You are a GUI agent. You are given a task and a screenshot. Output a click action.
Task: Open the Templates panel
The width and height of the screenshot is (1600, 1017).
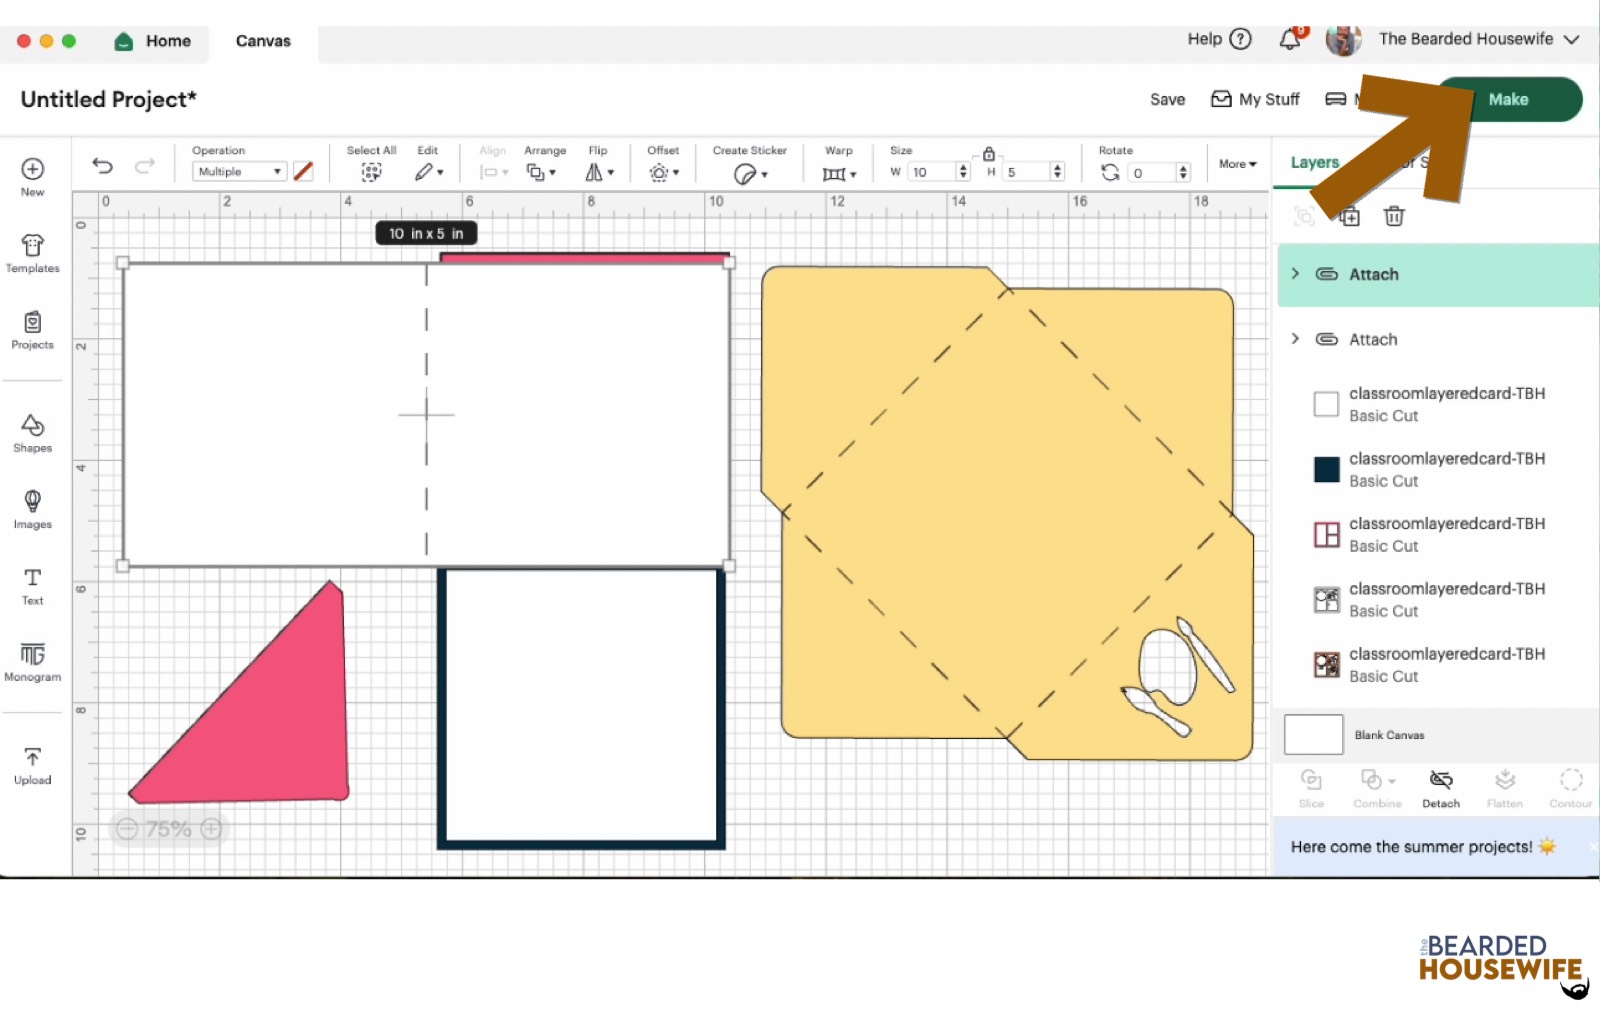pyautogui.click(x=32, y=253)
